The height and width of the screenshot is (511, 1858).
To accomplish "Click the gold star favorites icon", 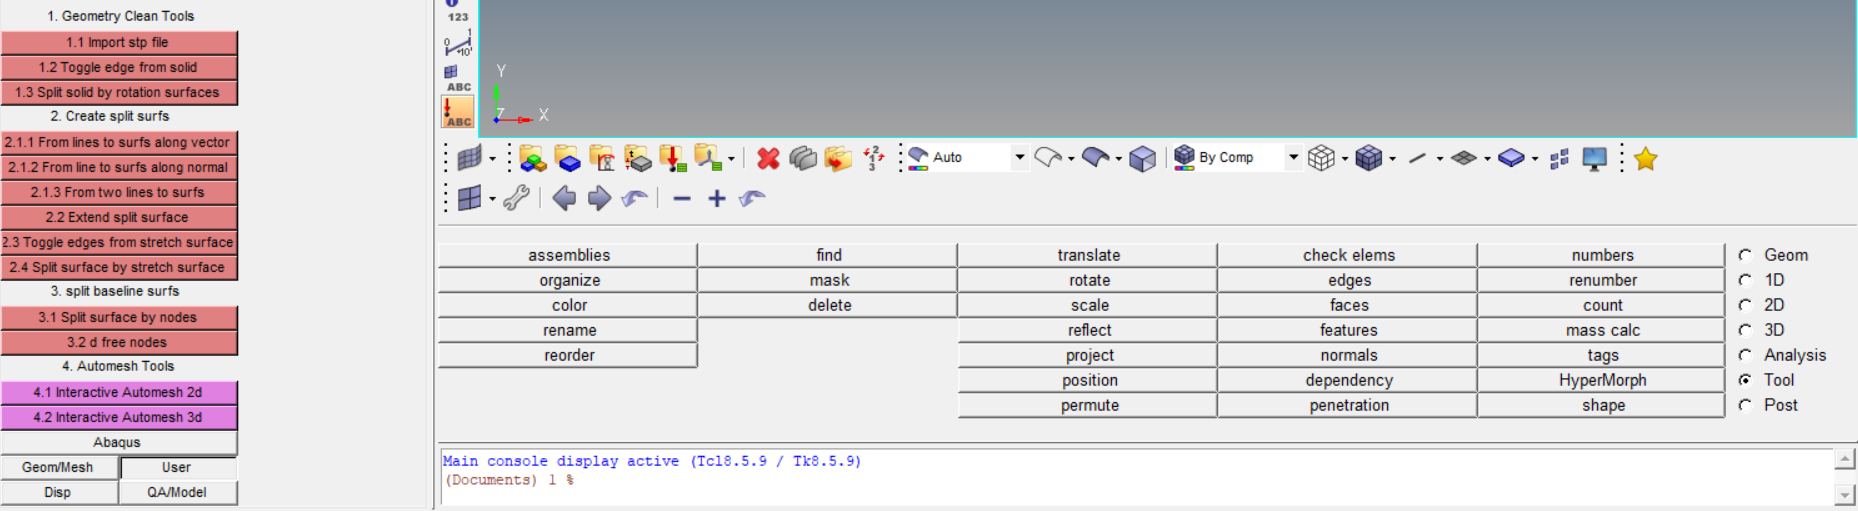I will [x=1645, y=158].
